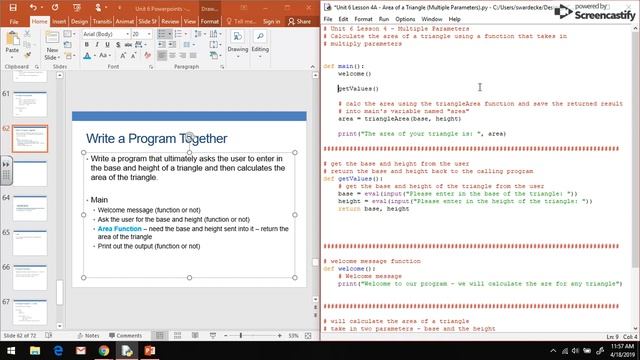Image resolution: width=640 pixels, height=360 pixels.
Task: Open the Notes pane button
Action: [89, 336]
